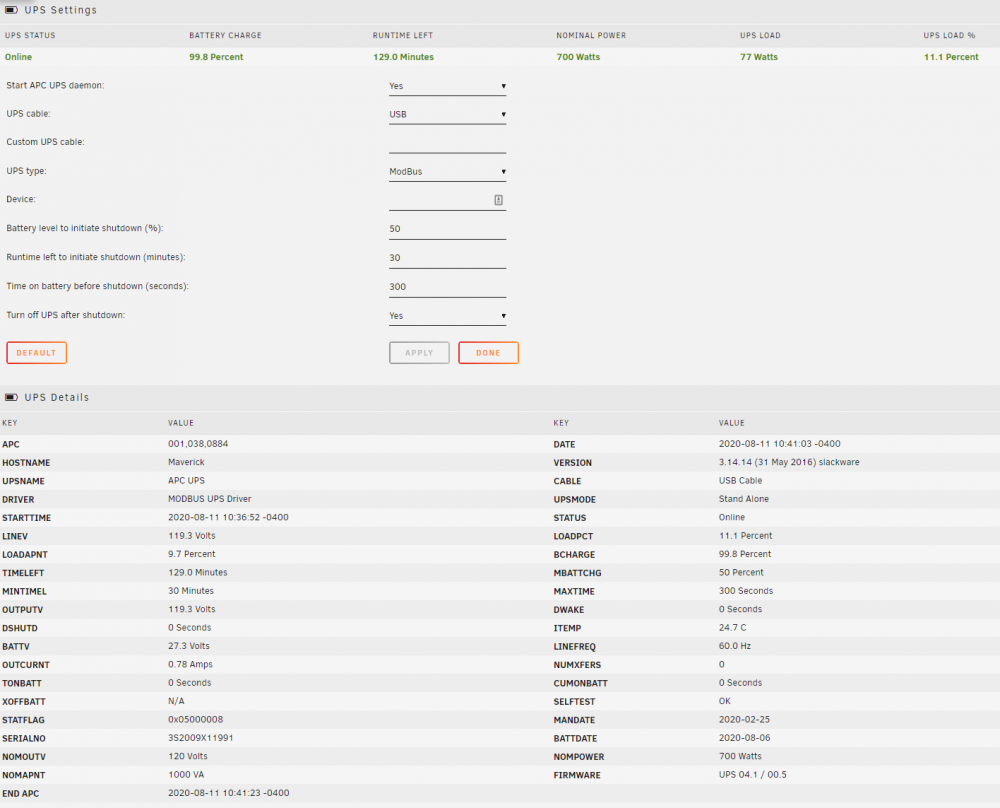Select the MANDATE value 2020-02-25
1000x808 pixels.
pyautogui.click(x=744, y=719)
